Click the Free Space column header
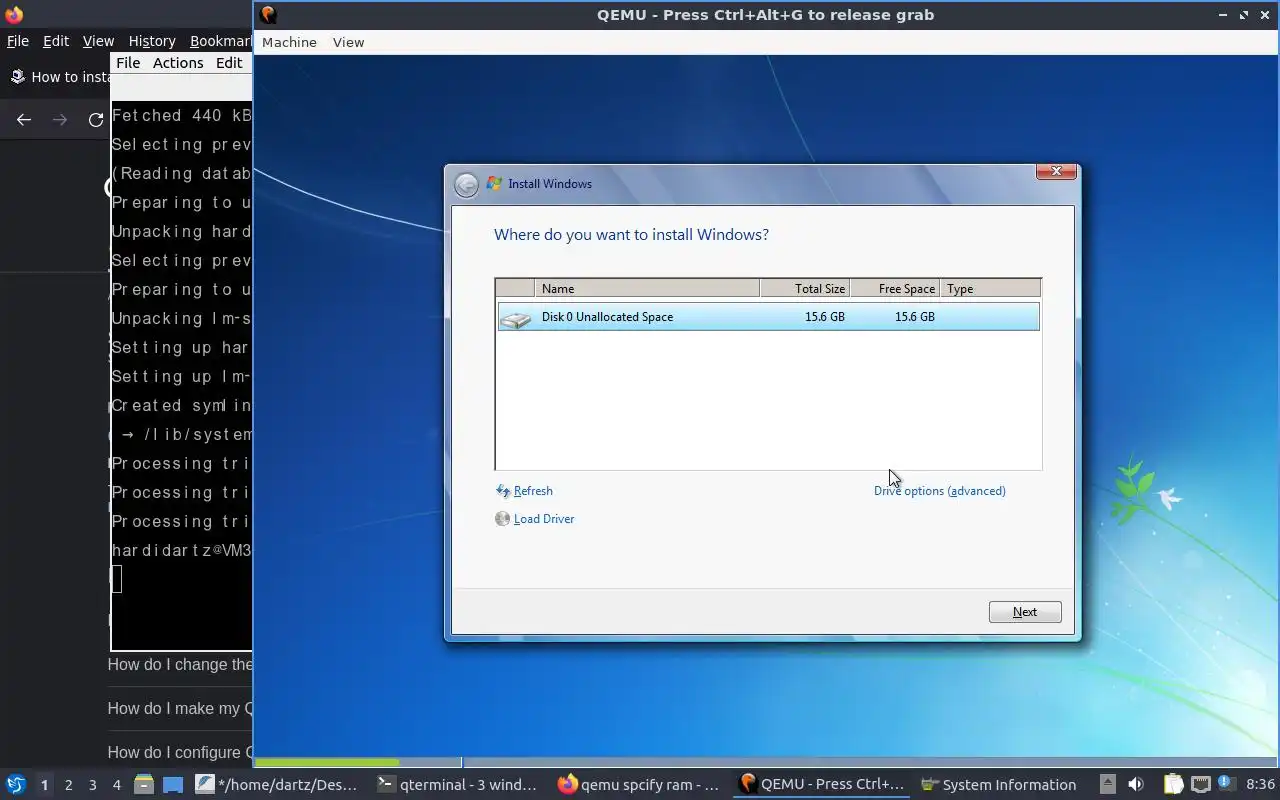The image size is (1280, 800). coord(895,289)
